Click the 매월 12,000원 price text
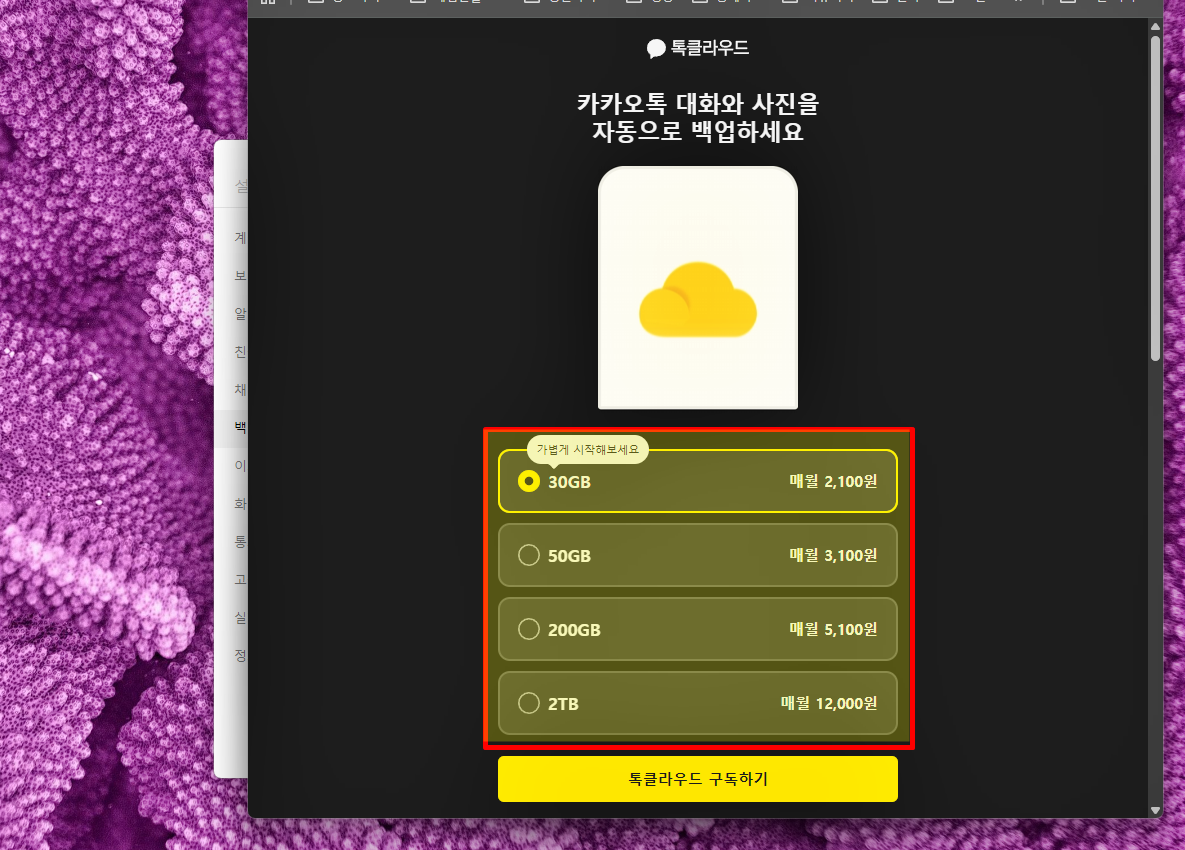The width and height of the screenshot is (1185, 850). tap(829, 703)
